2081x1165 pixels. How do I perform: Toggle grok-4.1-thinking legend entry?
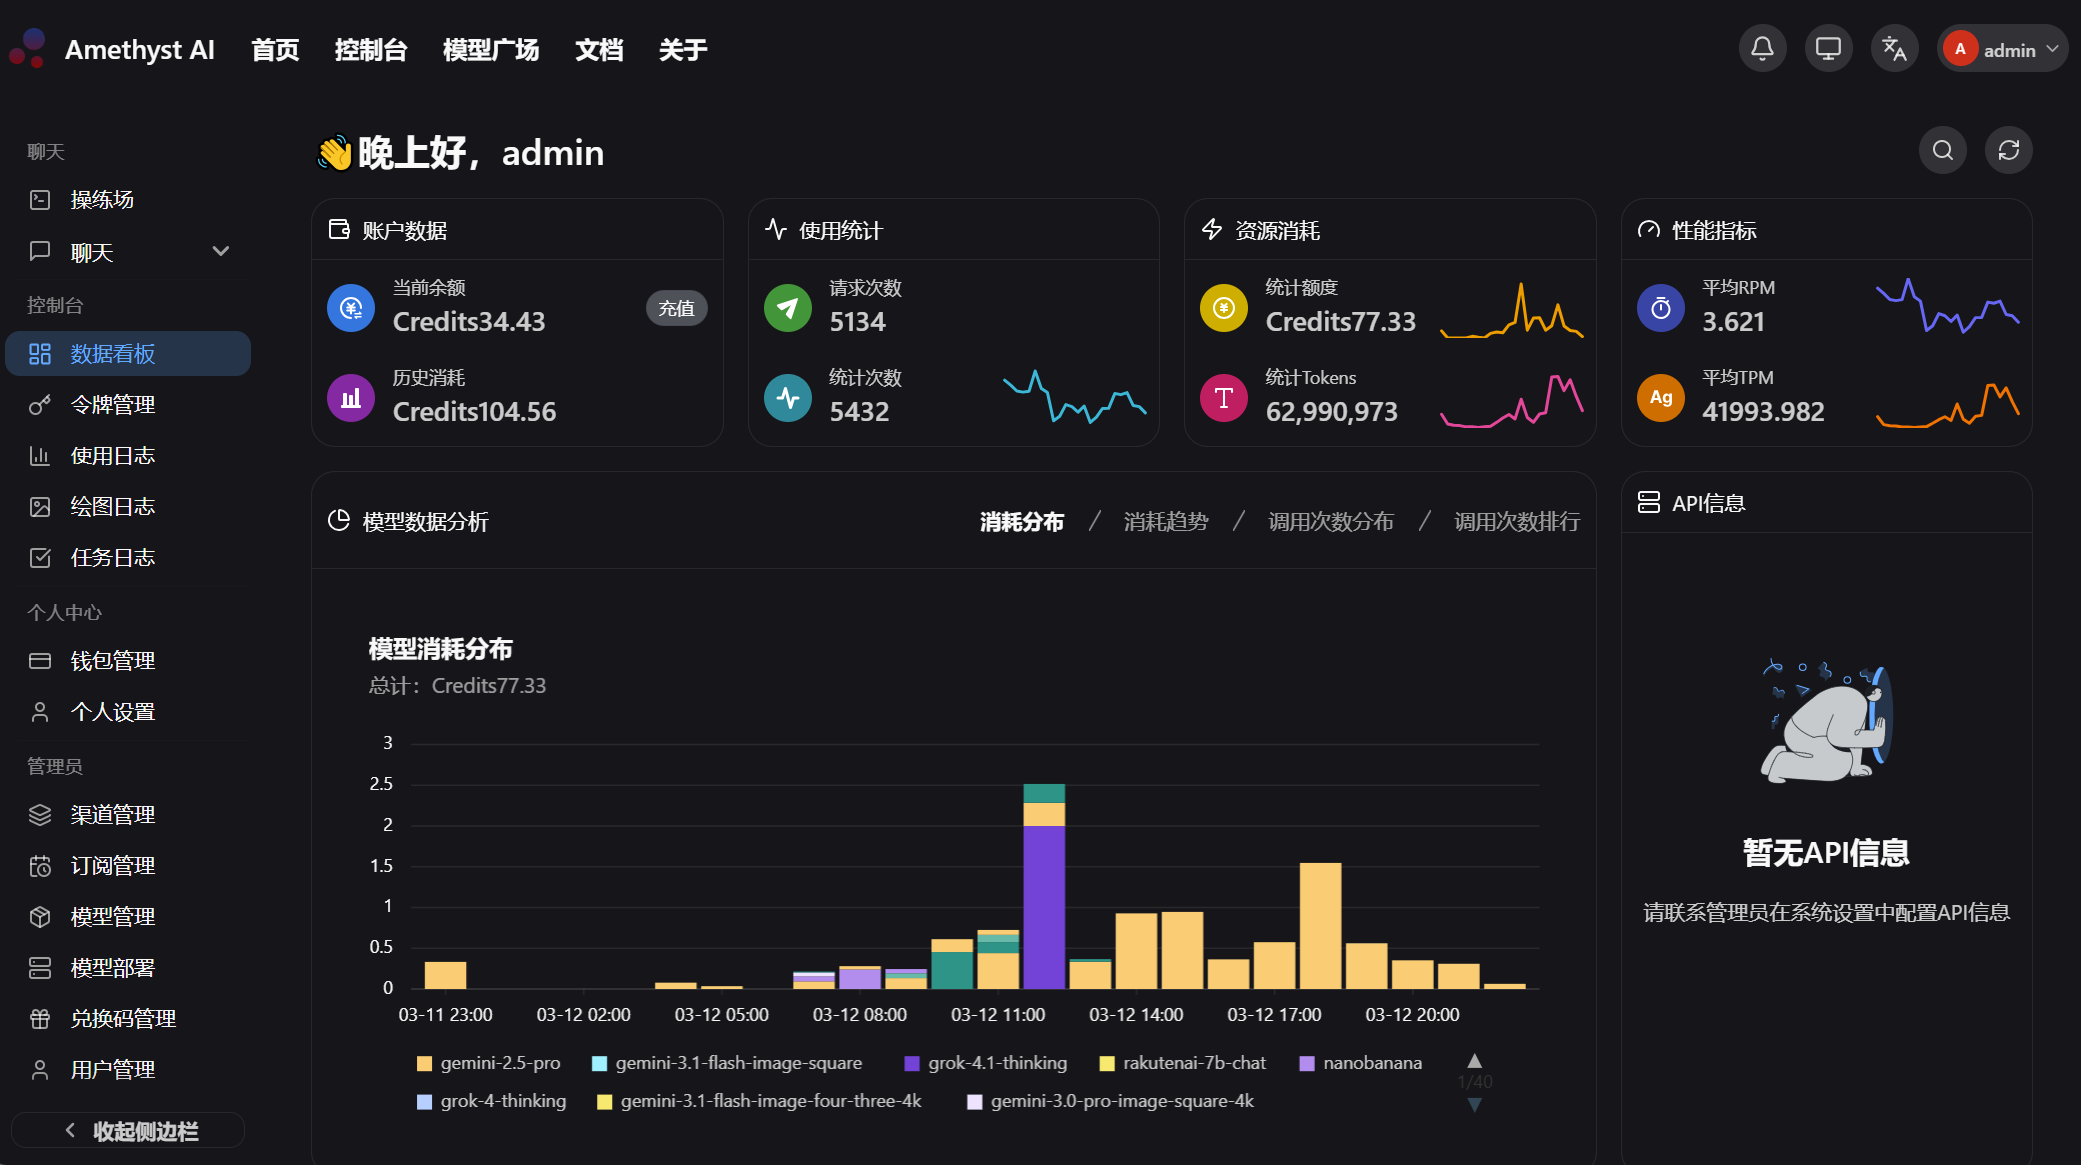click(985, 1063)
